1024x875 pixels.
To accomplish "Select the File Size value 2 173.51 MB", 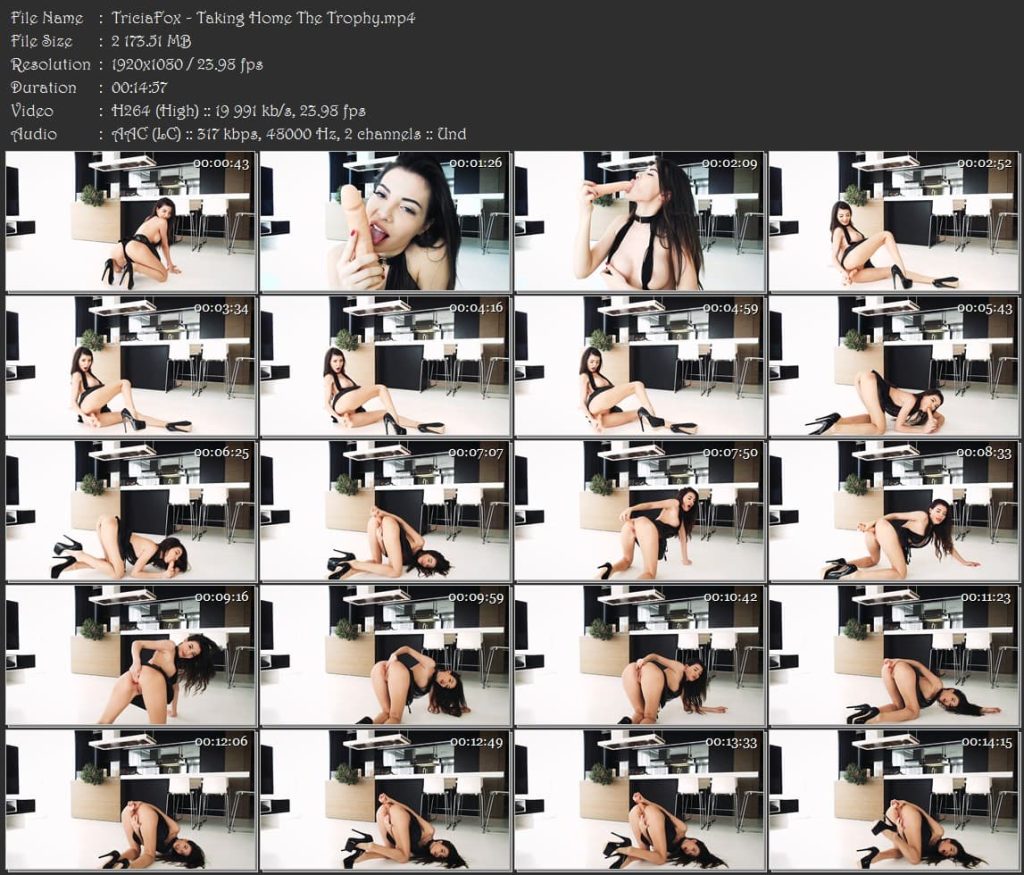I will coord(151,41).
